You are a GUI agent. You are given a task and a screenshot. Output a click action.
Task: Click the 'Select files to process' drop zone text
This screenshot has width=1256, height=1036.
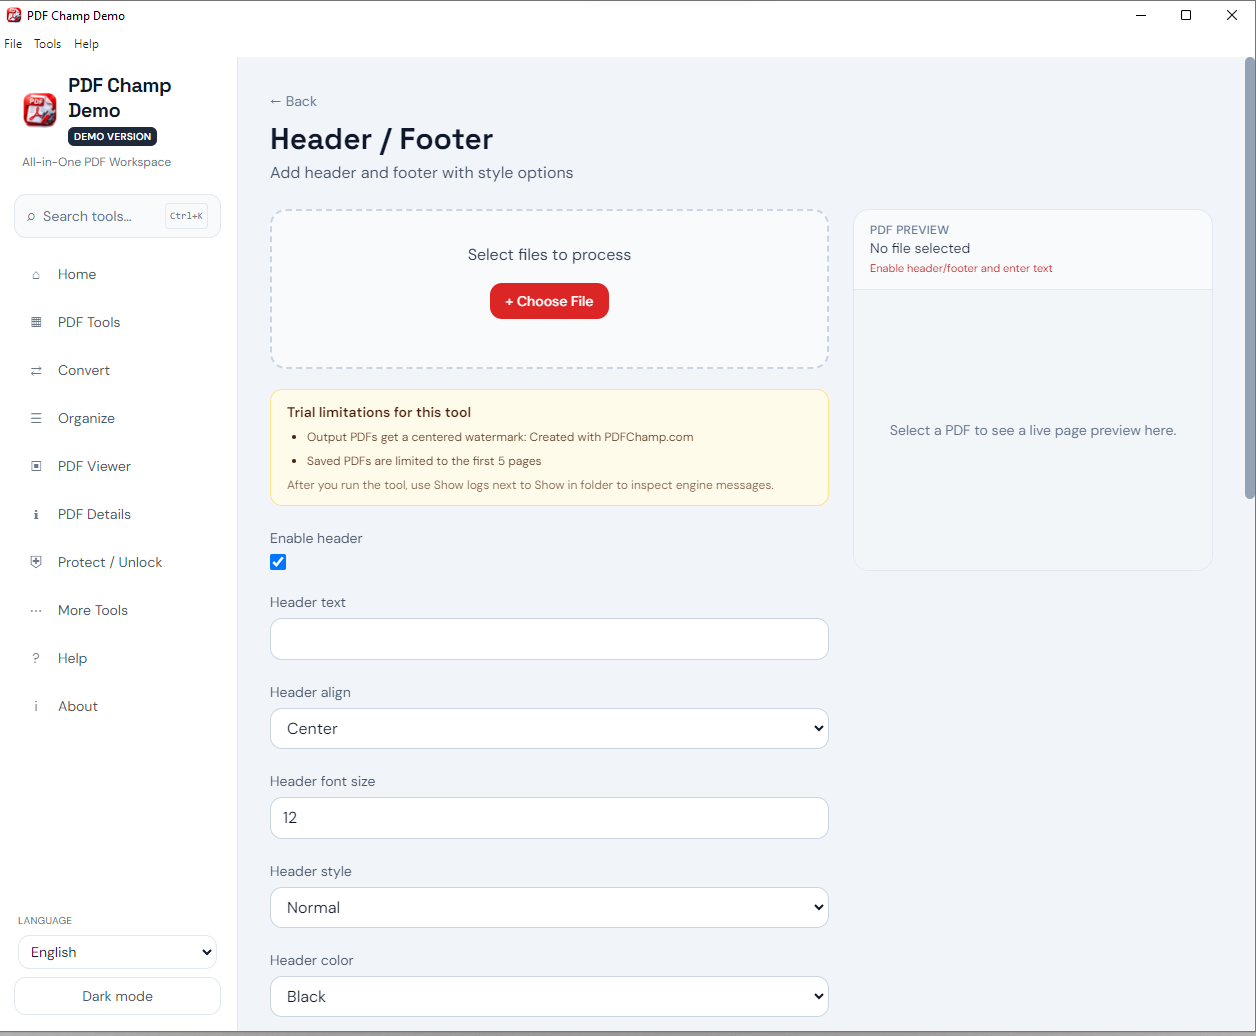tap(549, 255)
